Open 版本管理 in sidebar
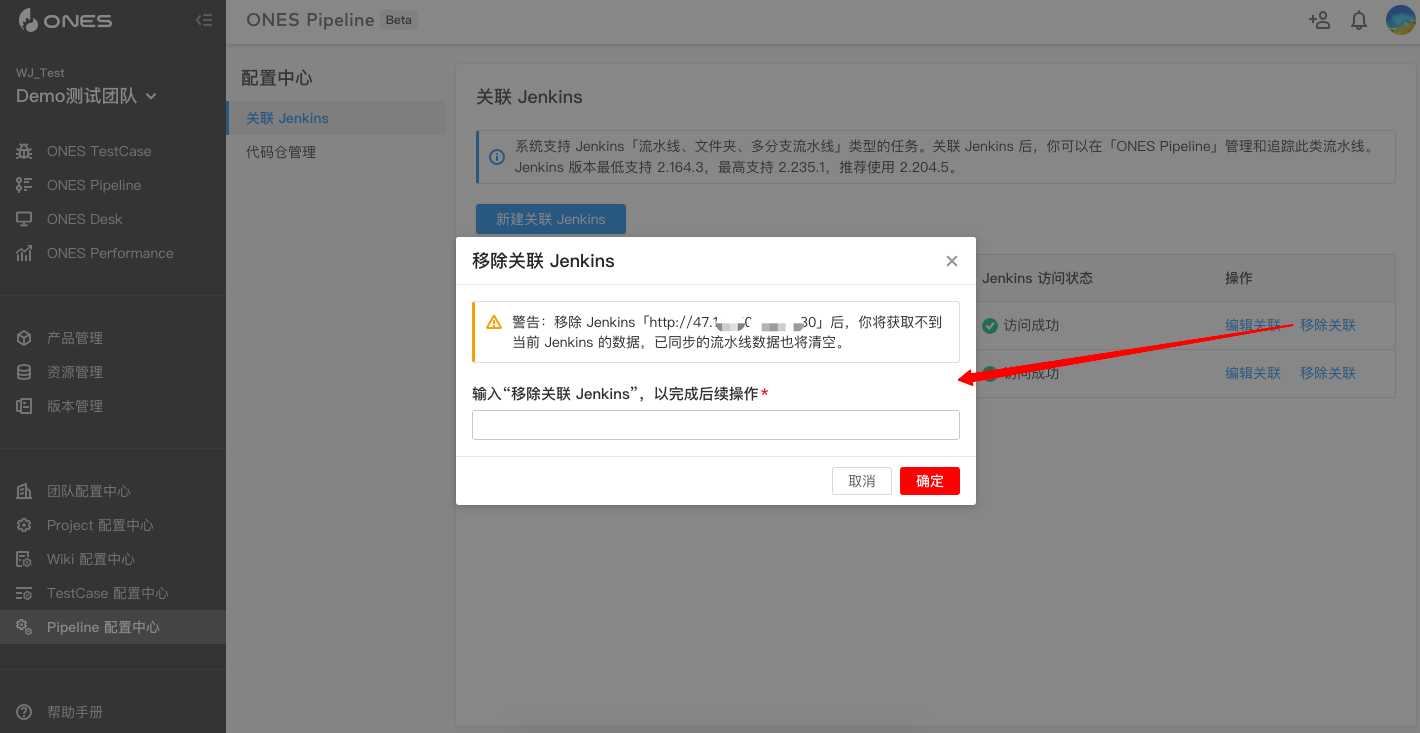 coord(75,406)
